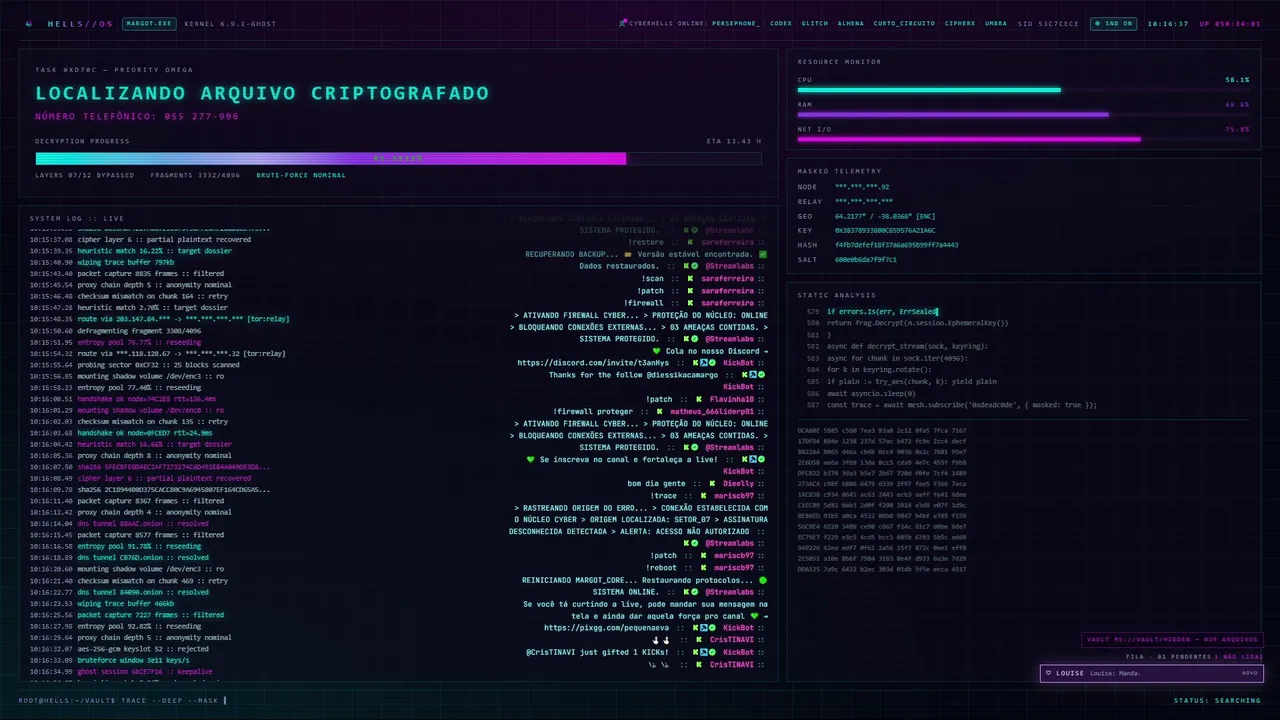
Task: Select CODEX in the online list
Action: [781, 23]
